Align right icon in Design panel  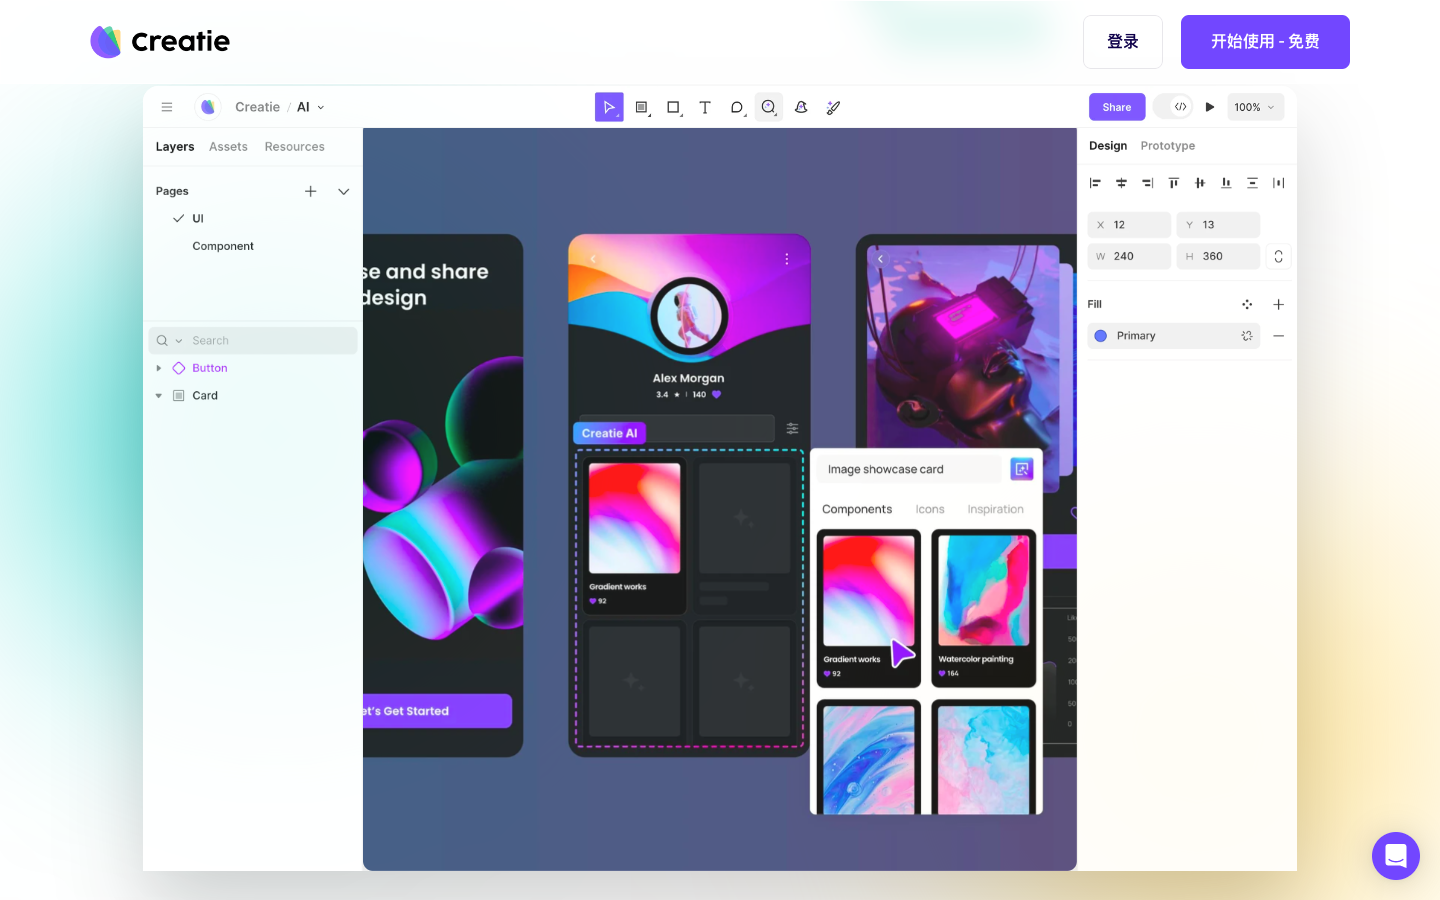(x=1147, y=183)
